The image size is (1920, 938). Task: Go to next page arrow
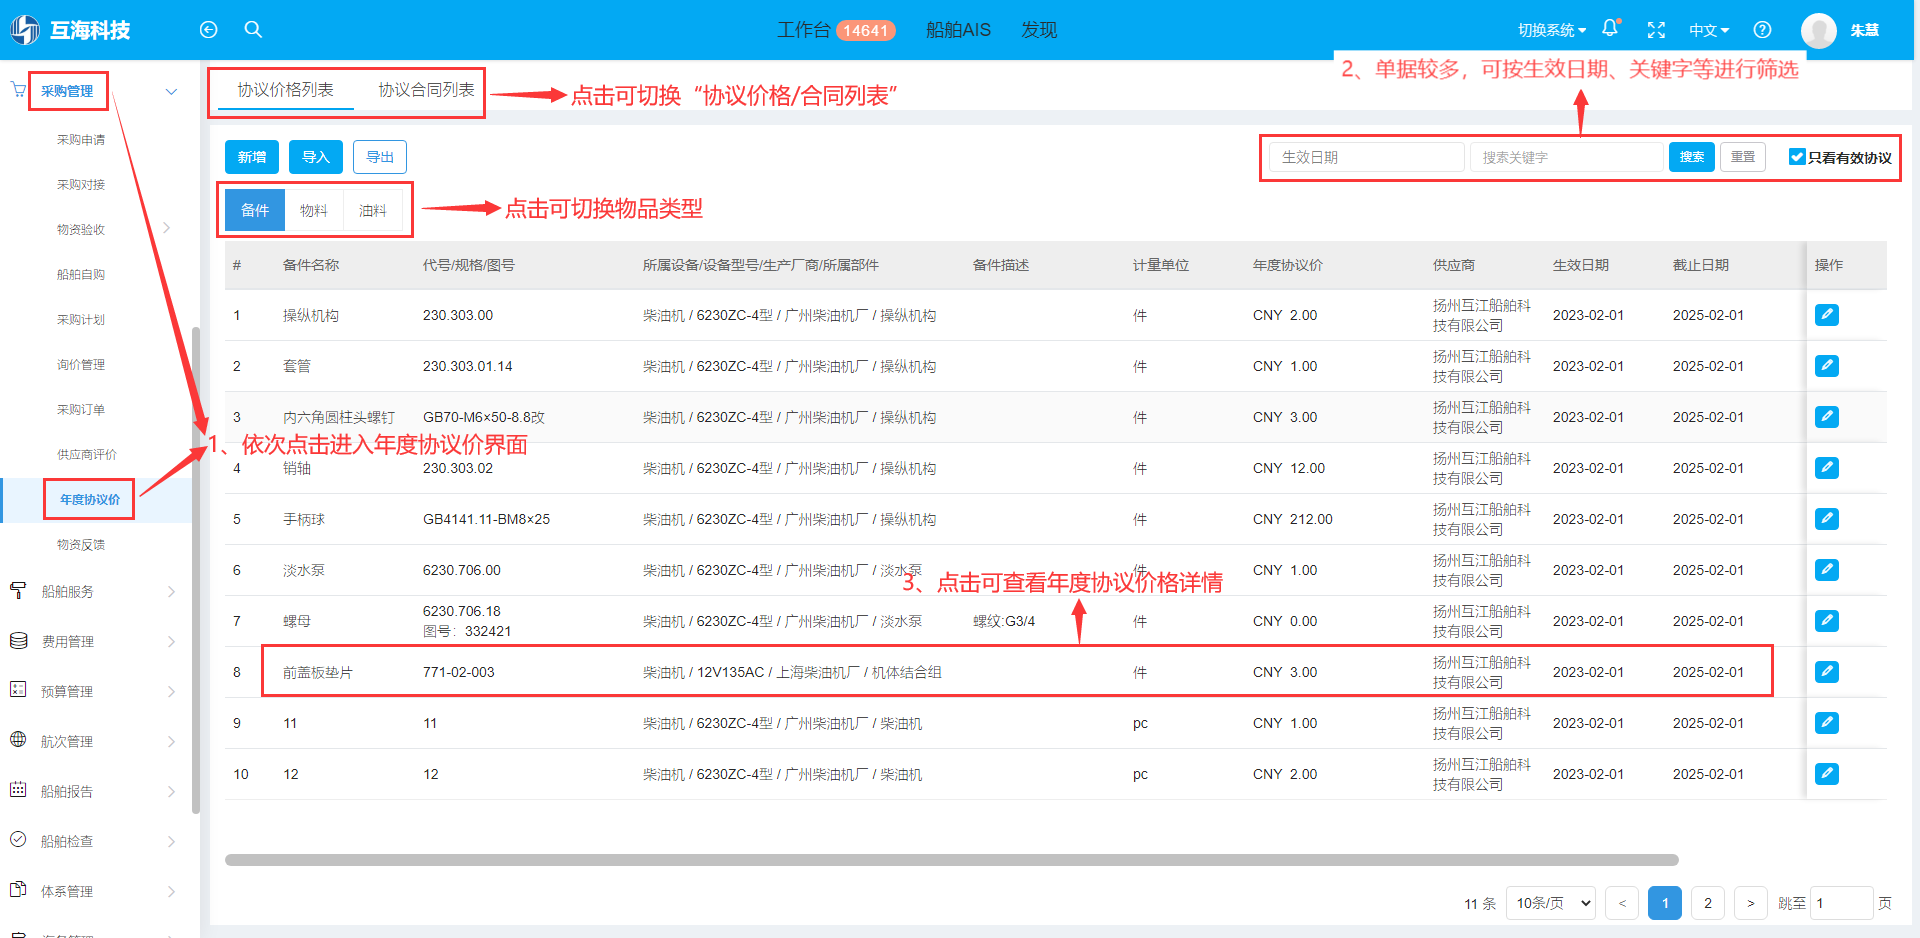click(x=1750, y=903)
